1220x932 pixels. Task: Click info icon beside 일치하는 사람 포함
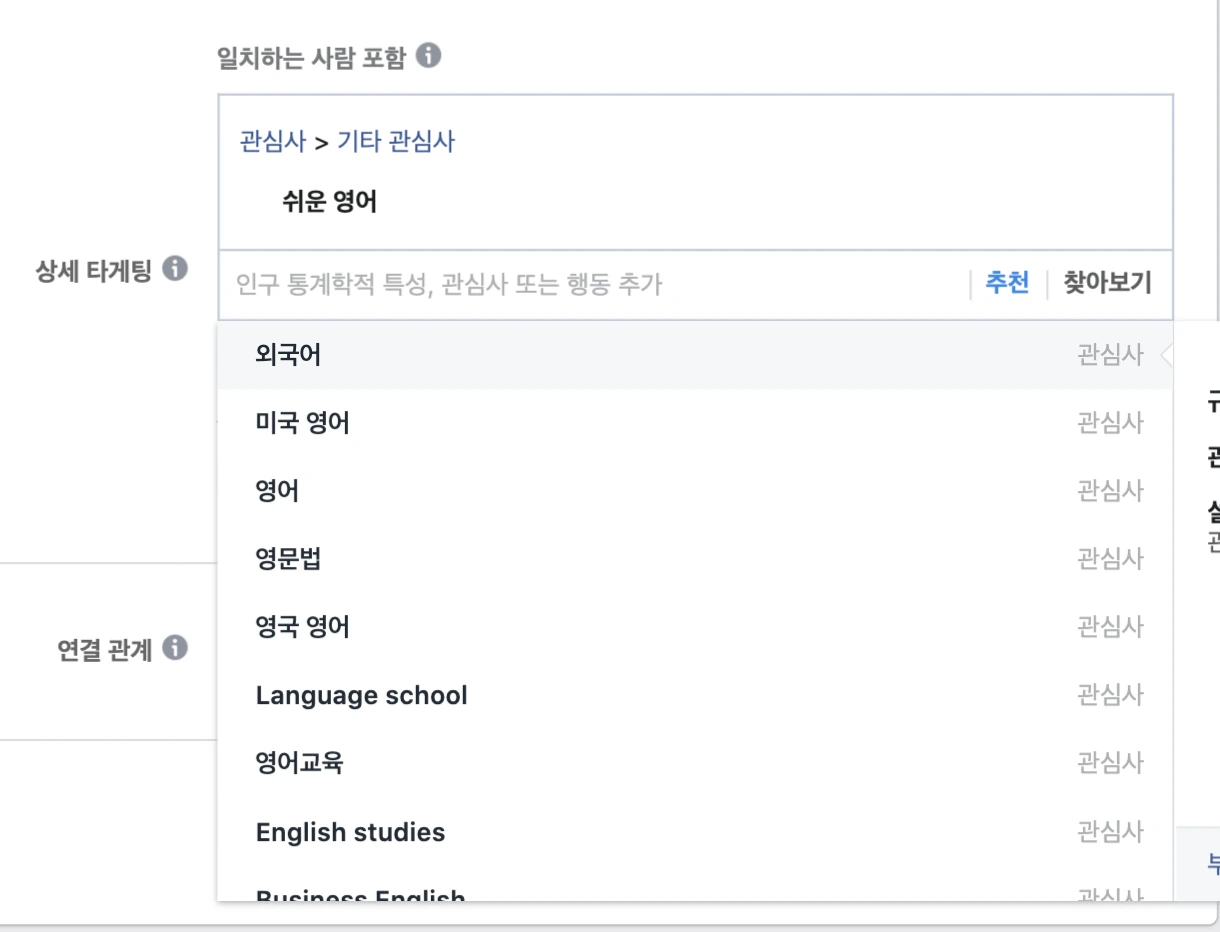coord(429,55)
